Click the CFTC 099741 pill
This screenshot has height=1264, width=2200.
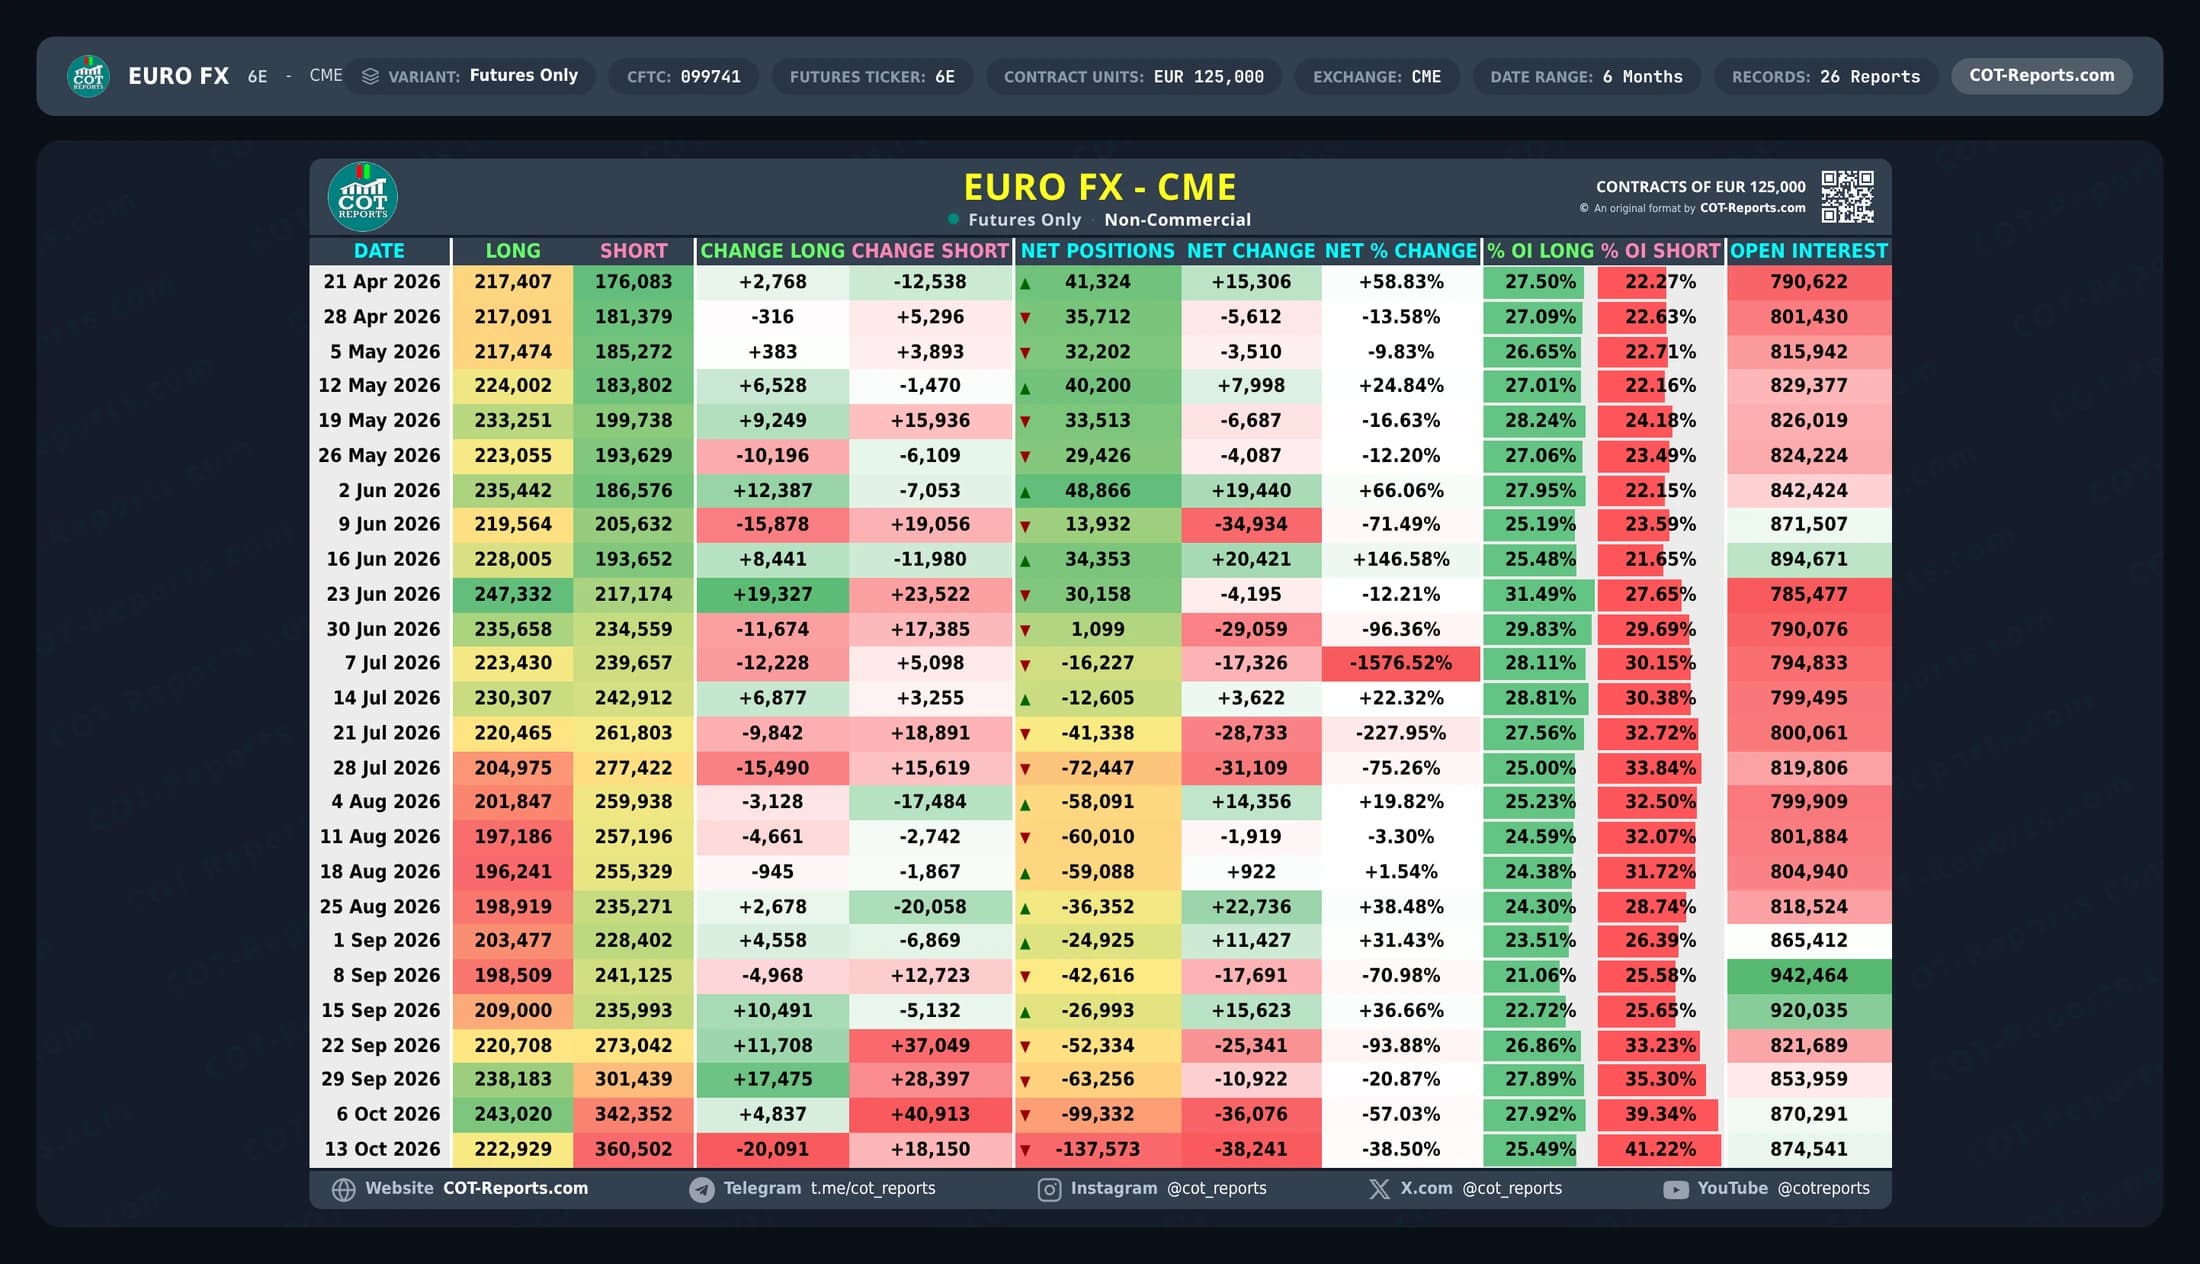684,76
